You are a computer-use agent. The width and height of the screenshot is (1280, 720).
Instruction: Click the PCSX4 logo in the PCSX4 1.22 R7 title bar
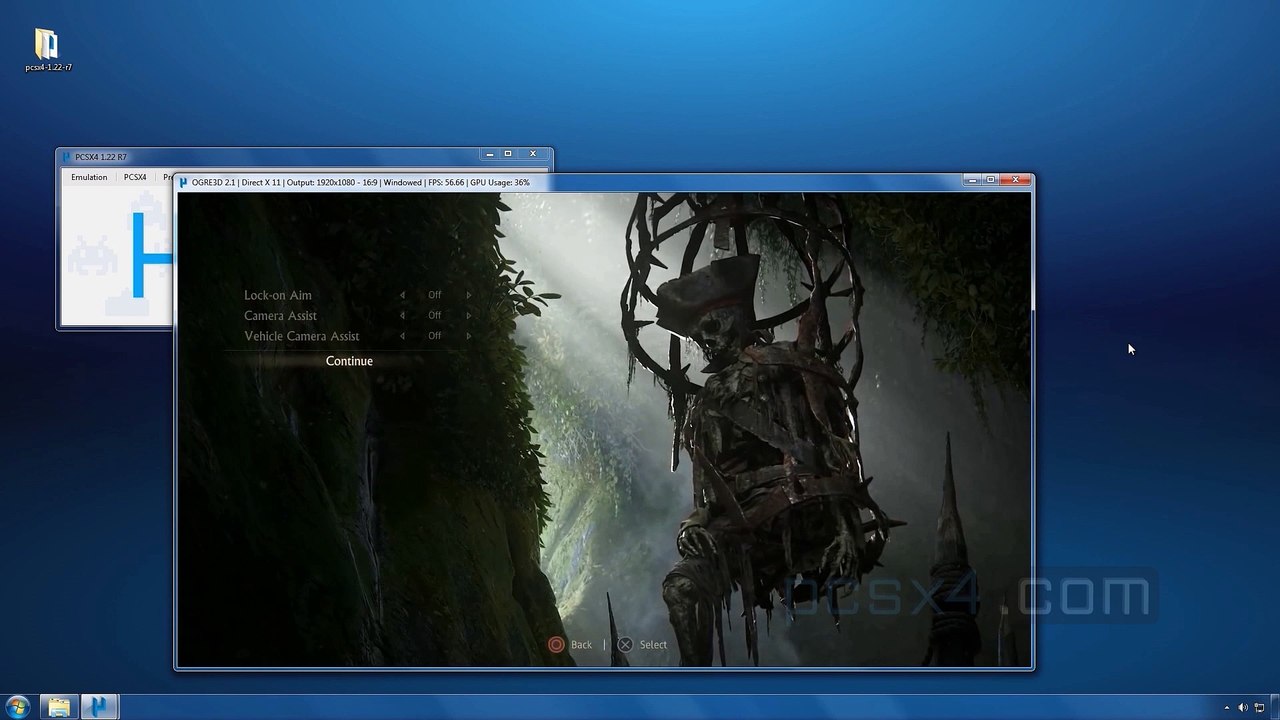click(67, 157)
